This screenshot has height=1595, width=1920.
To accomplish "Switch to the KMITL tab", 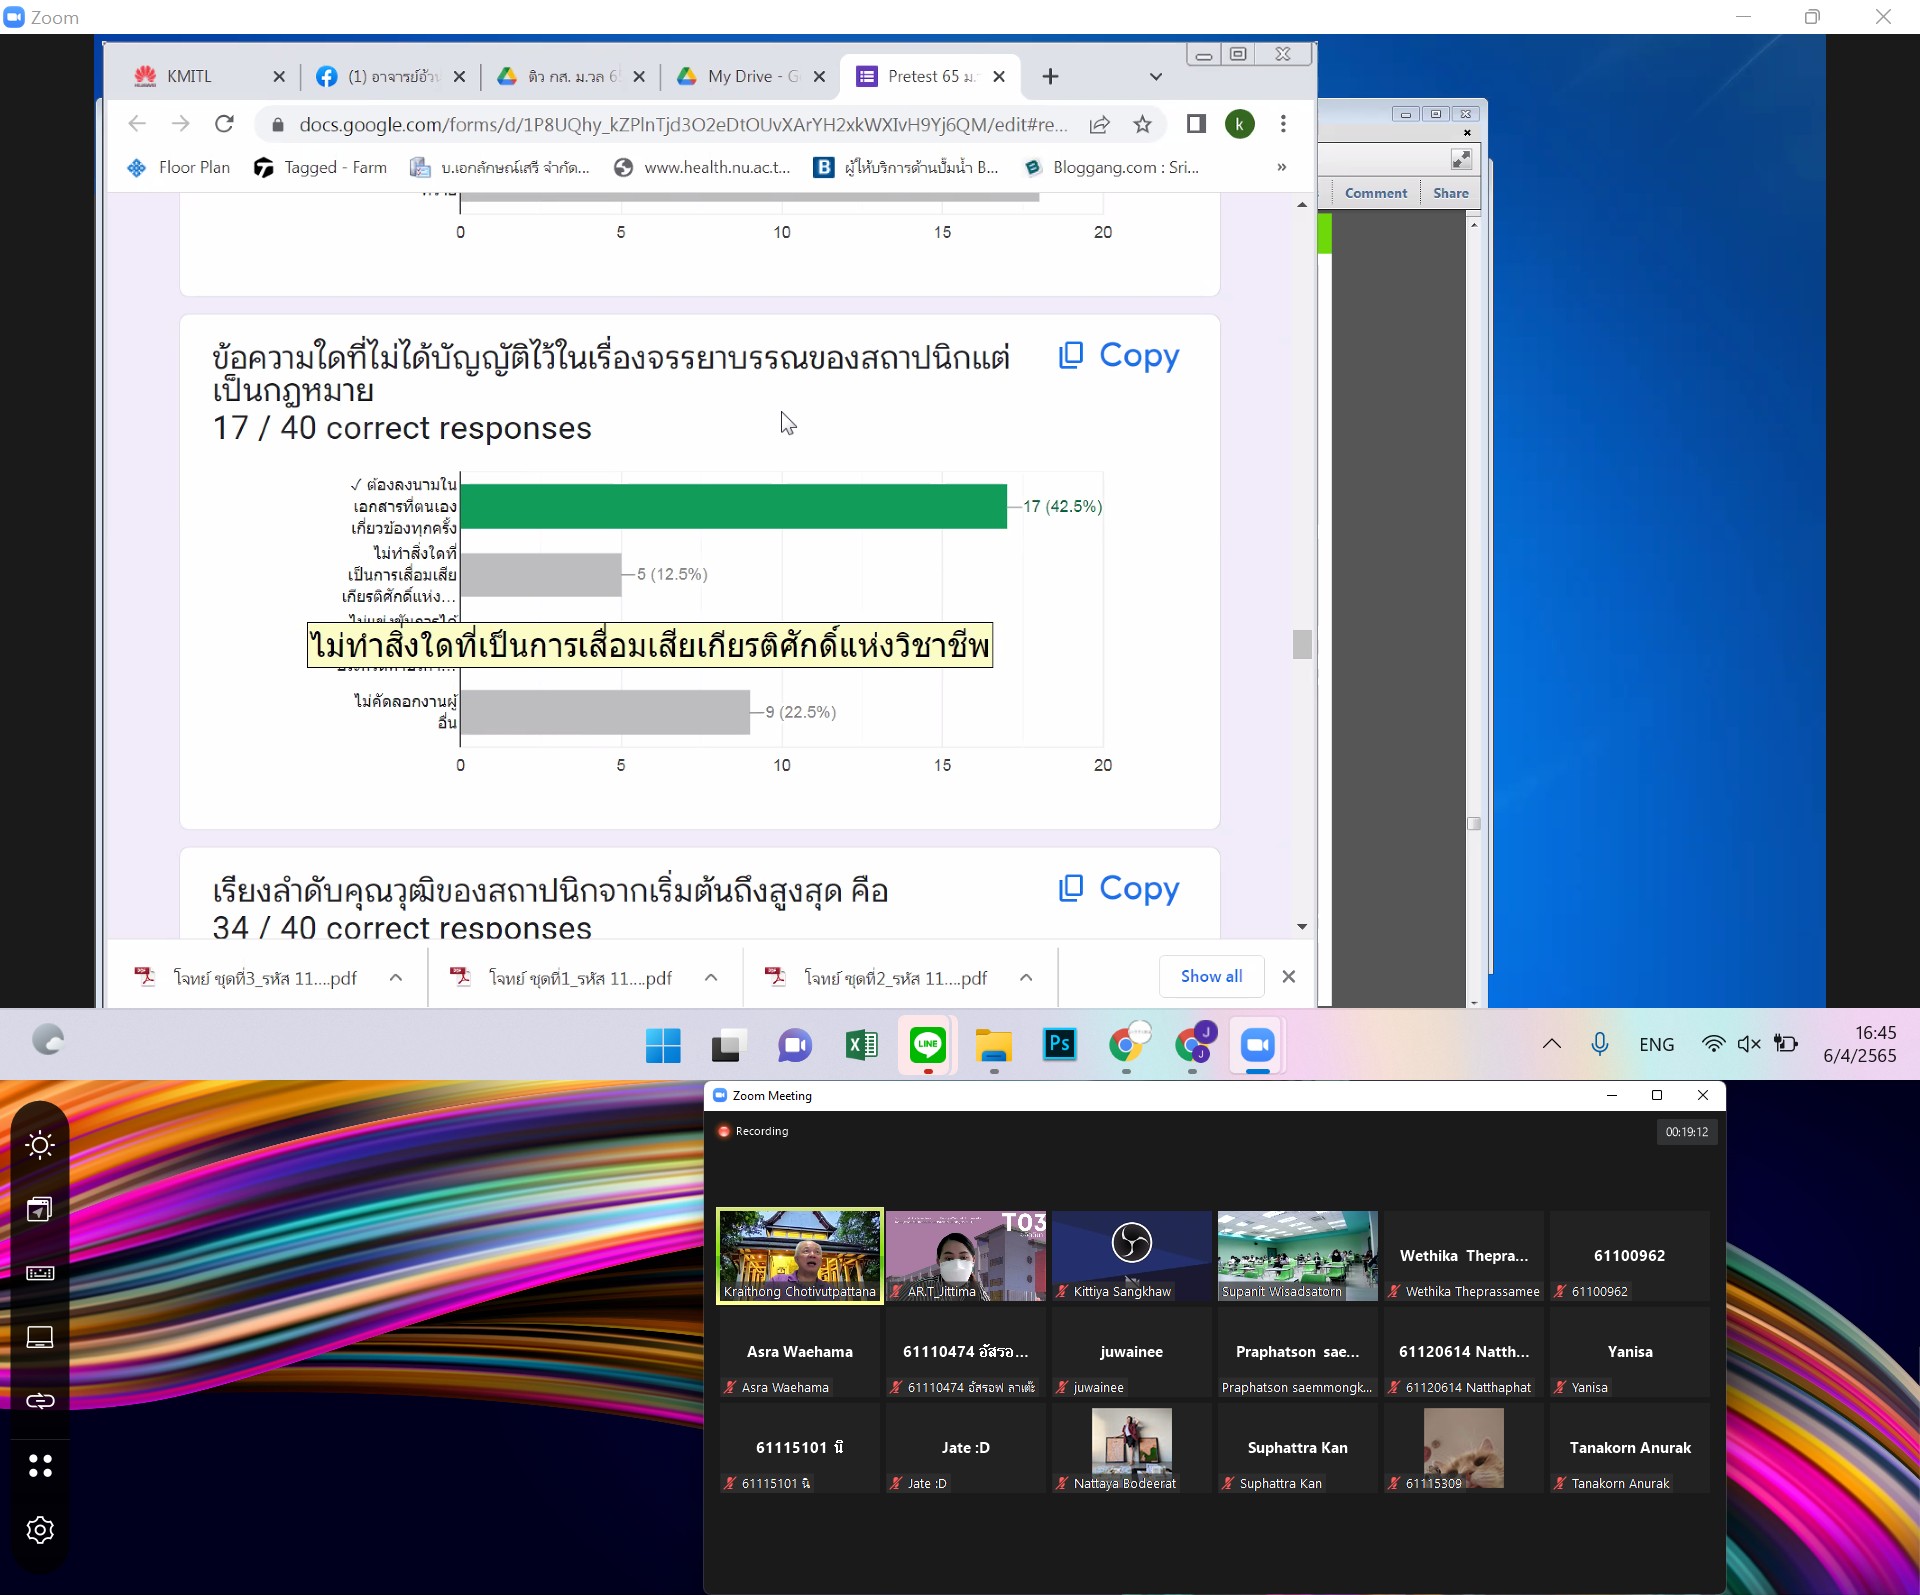I will [189, 77].
